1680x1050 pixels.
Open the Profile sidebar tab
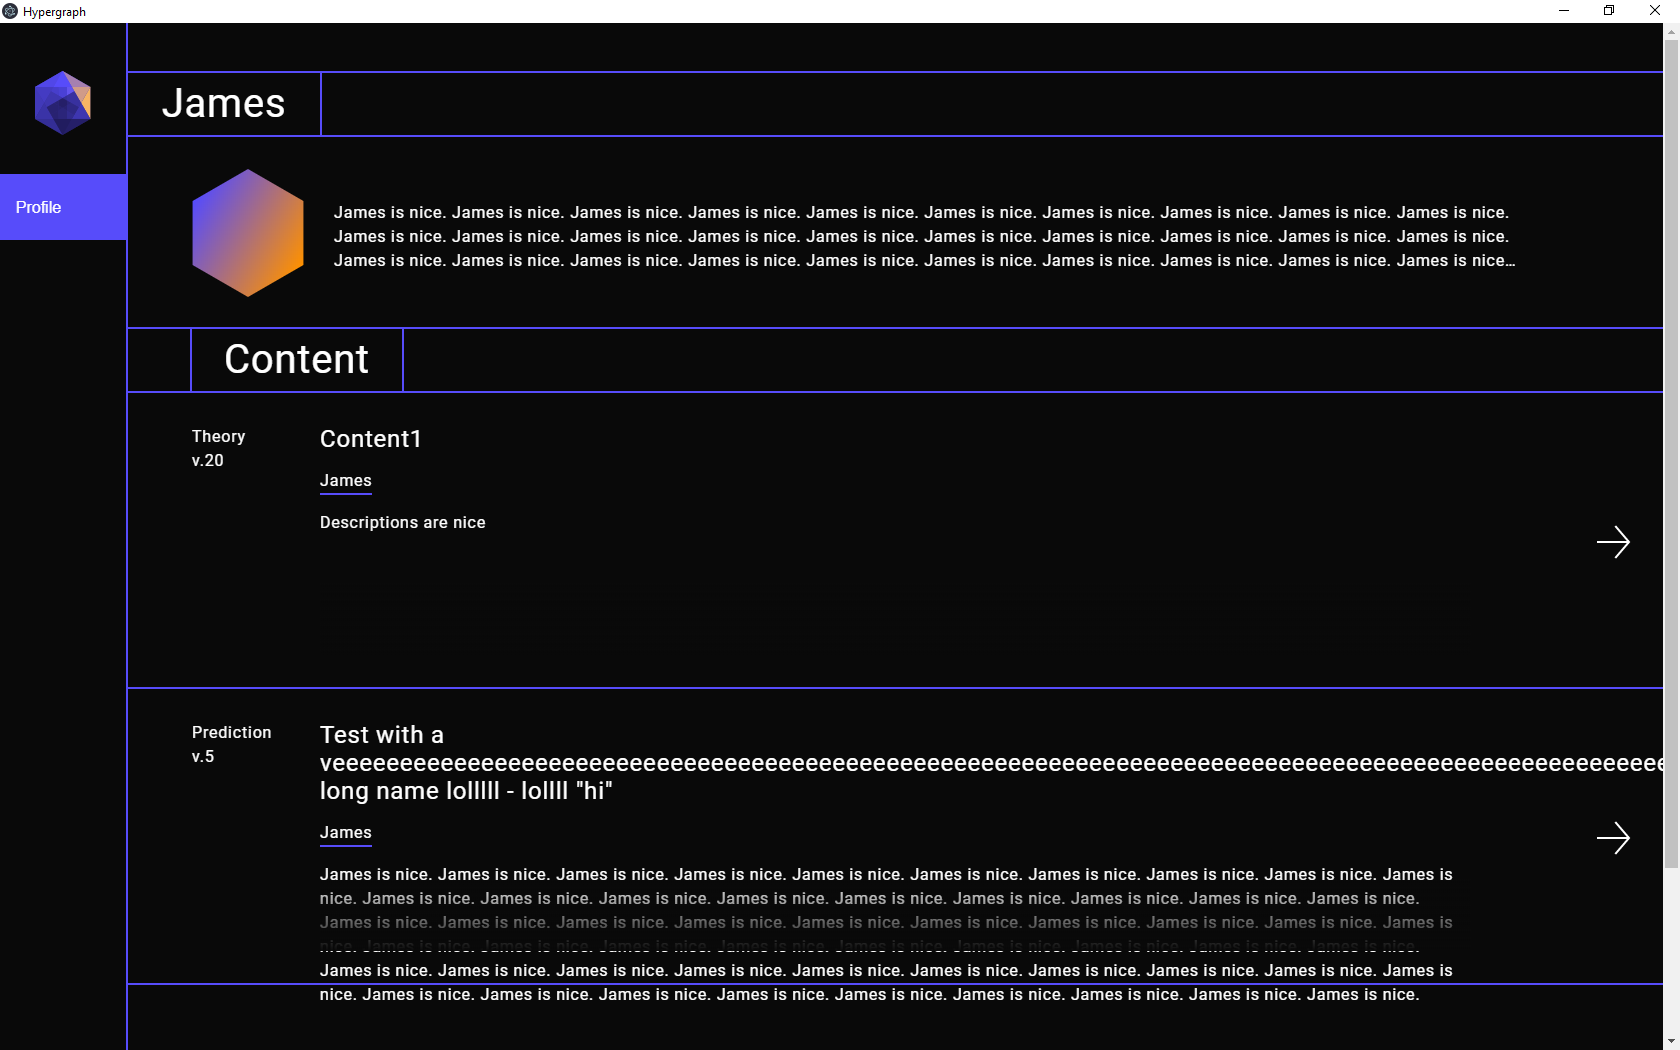coord(63,207)
